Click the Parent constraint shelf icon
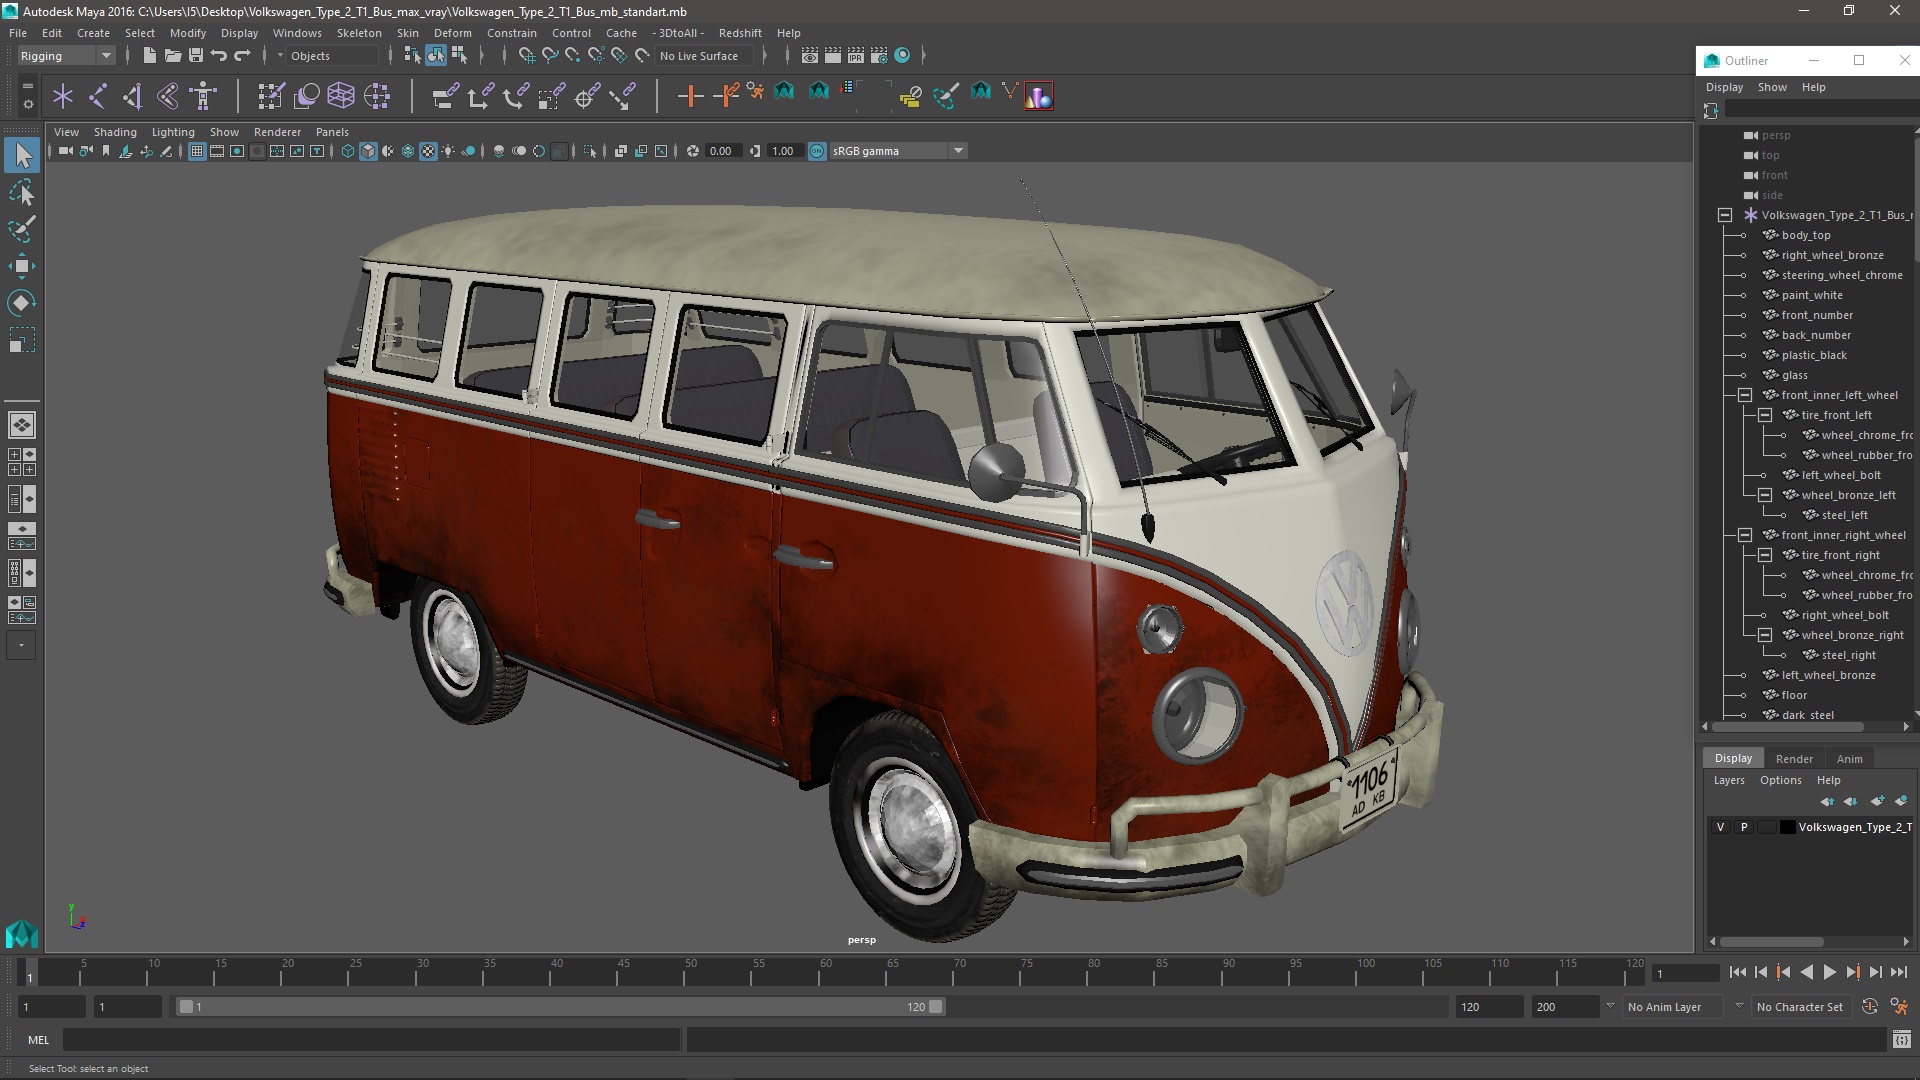The width and height of the screenshot is (1920, 1080). 445,96
